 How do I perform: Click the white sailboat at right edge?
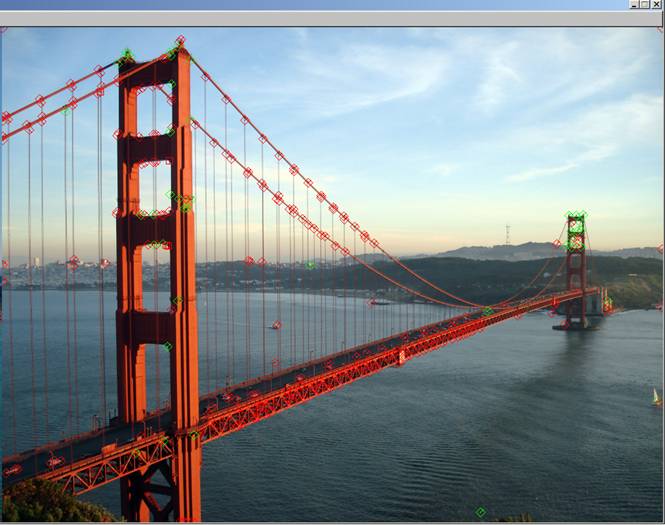(656, 398)
